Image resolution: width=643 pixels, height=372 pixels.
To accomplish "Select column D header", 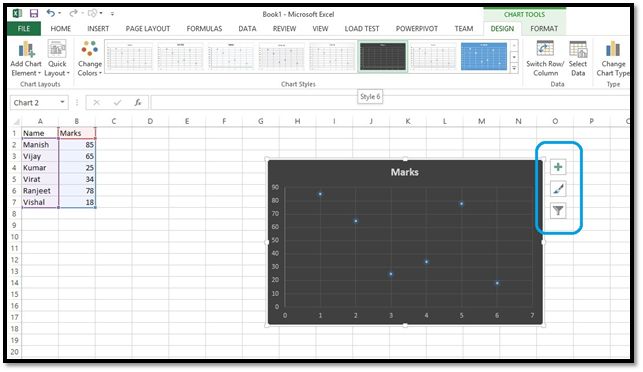I will (x=150, y=121).
